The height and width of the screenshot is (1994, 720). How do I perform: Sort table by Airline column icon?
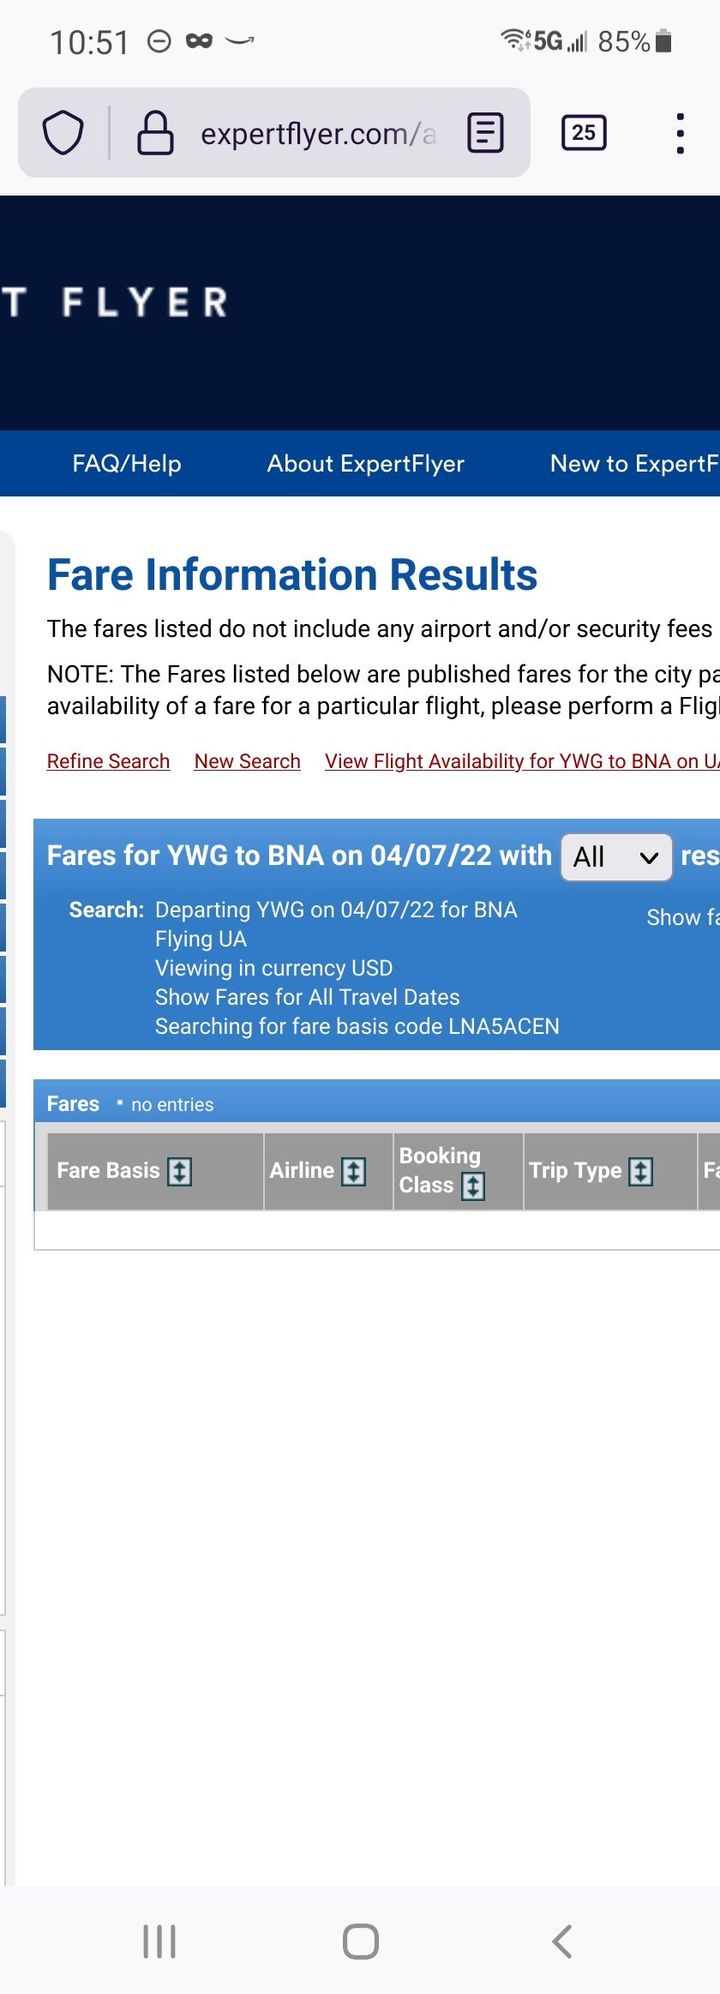pos(354,1171)
